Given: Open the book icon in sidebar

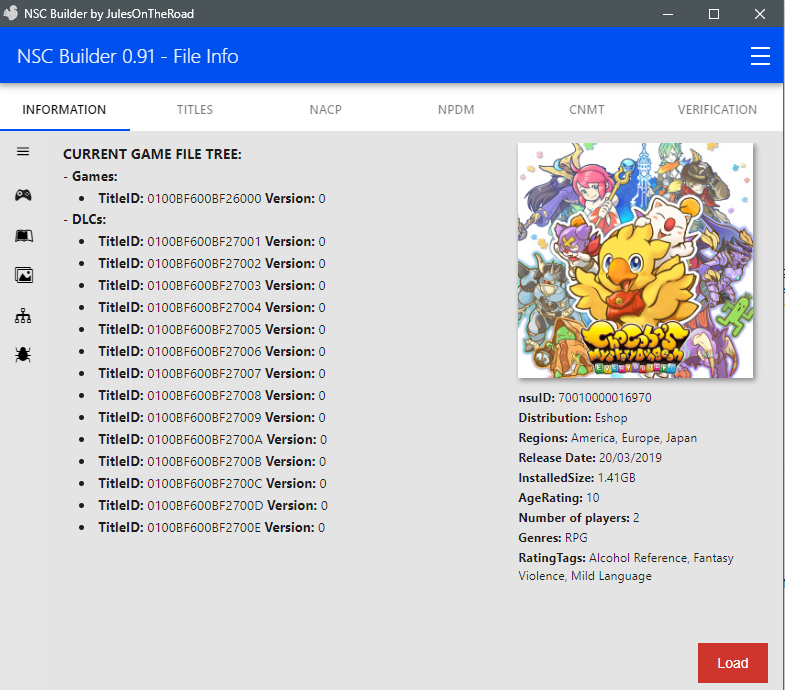Looking at the screenshot, I should coord(24,235).
